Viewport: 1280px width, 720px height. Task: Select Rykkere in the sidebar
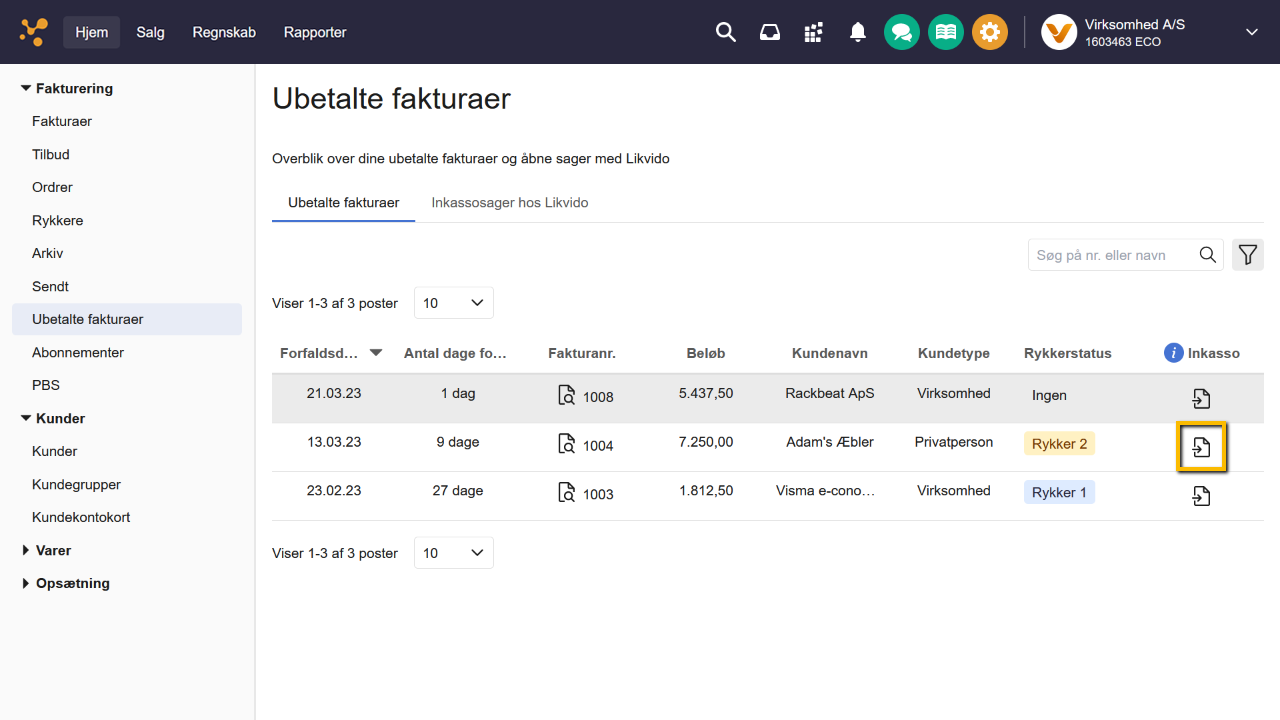57,220
